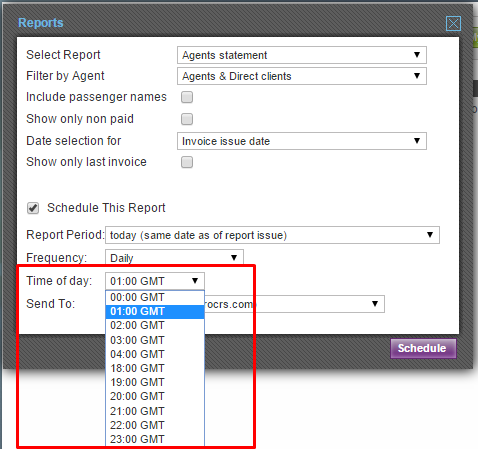Expand the Filter by Agent dropdown
The image size is (478, 449).
pyautogui.click(x=302, y=76)
